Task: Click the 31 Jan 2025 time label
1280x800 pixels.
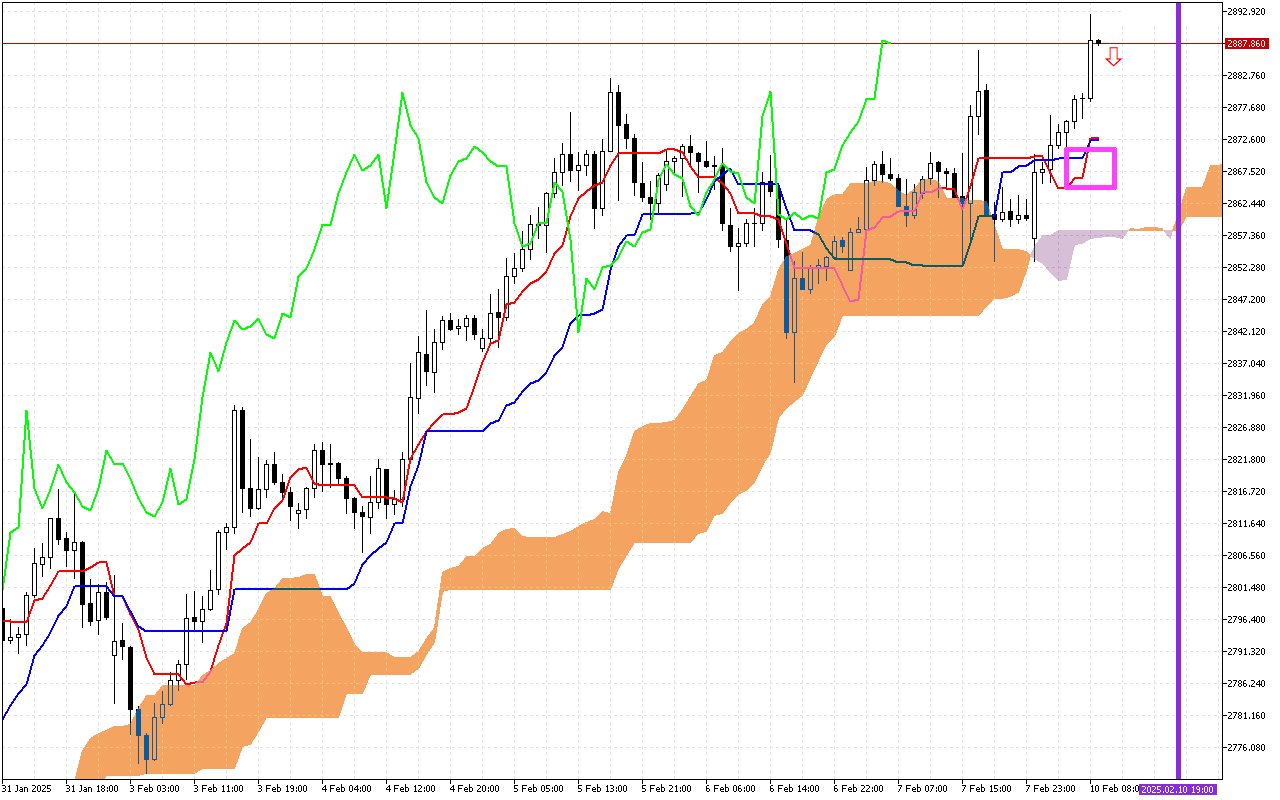Action: pos(24,789)
